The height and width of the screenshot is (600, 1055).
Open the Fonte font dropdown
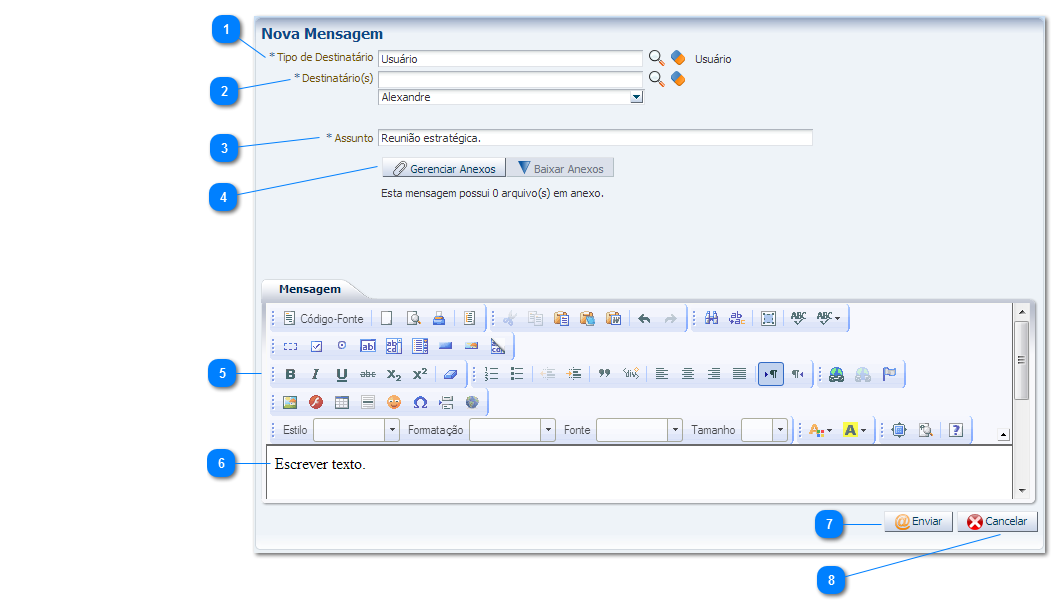click(x=676, y=430)
